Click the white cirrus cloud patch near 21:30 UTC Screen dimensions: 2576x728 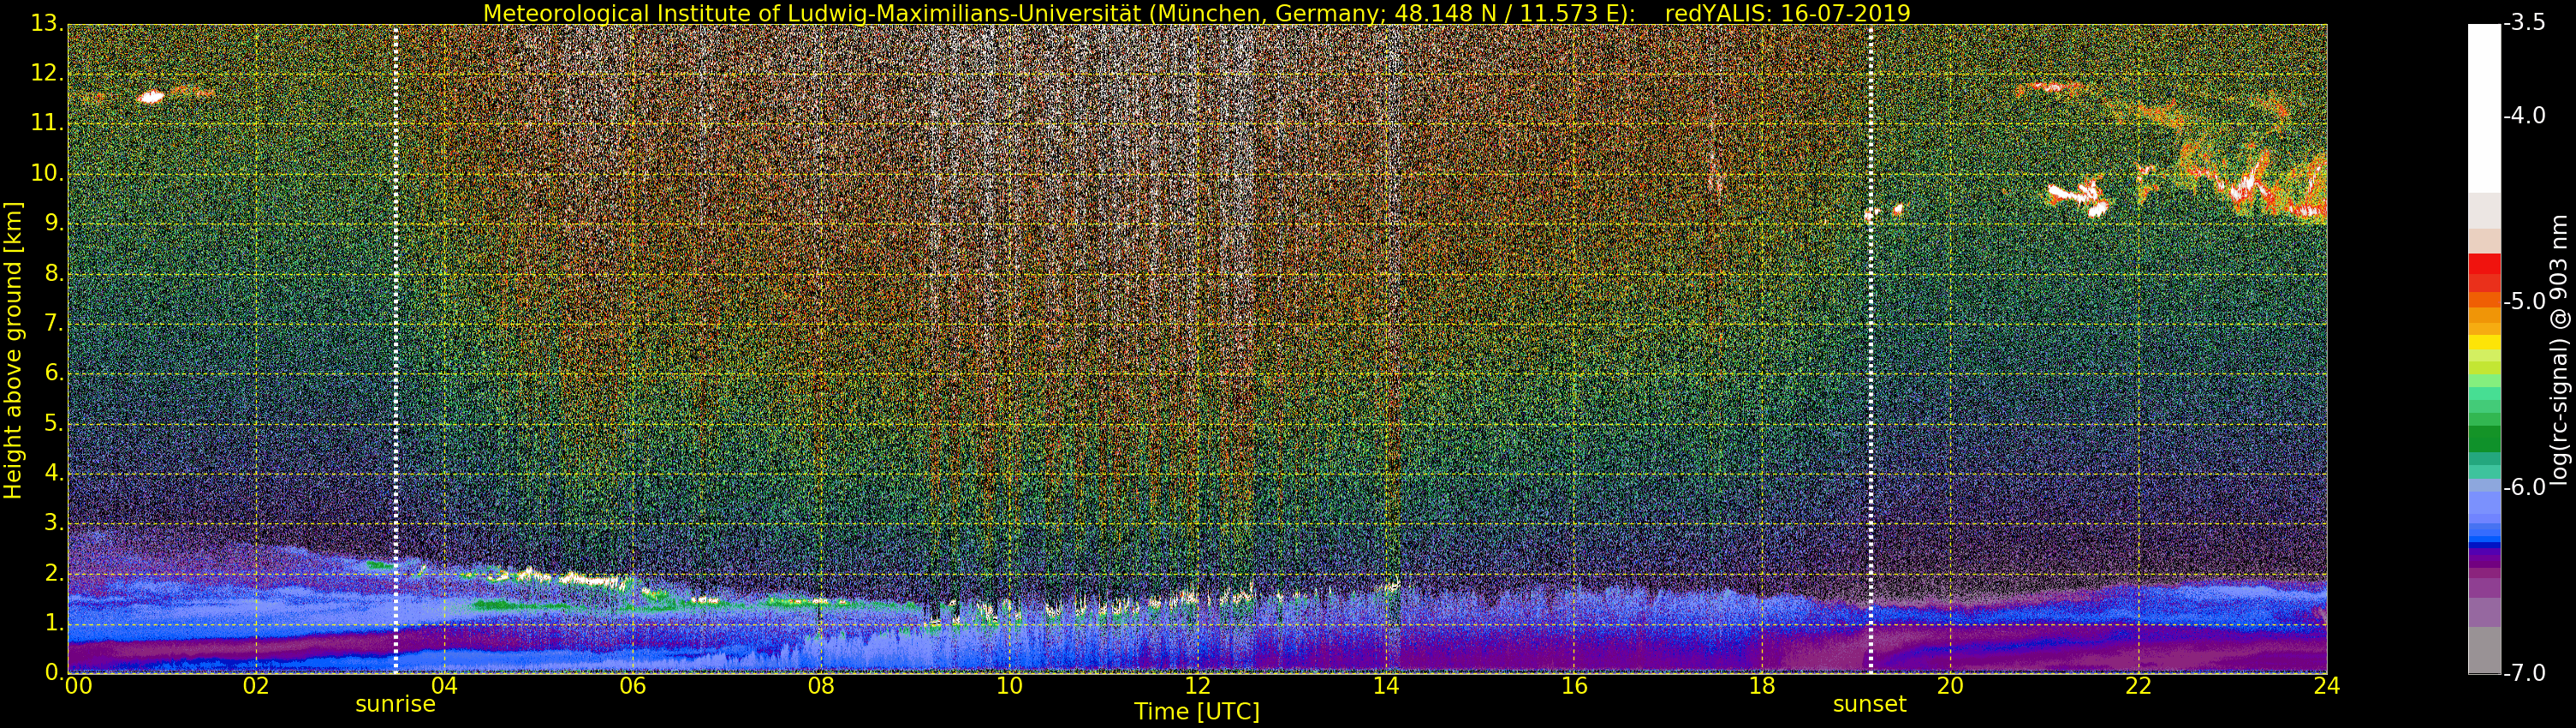[x=2078, y=196]
